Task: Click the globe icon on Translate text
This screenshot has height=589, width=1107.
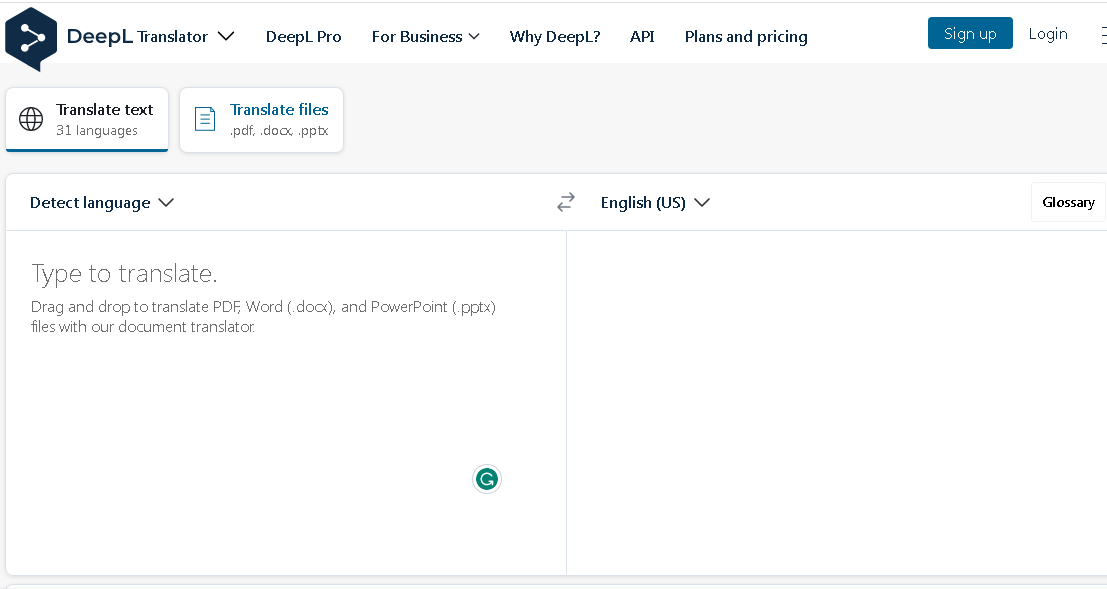Action: click(31, 119)
